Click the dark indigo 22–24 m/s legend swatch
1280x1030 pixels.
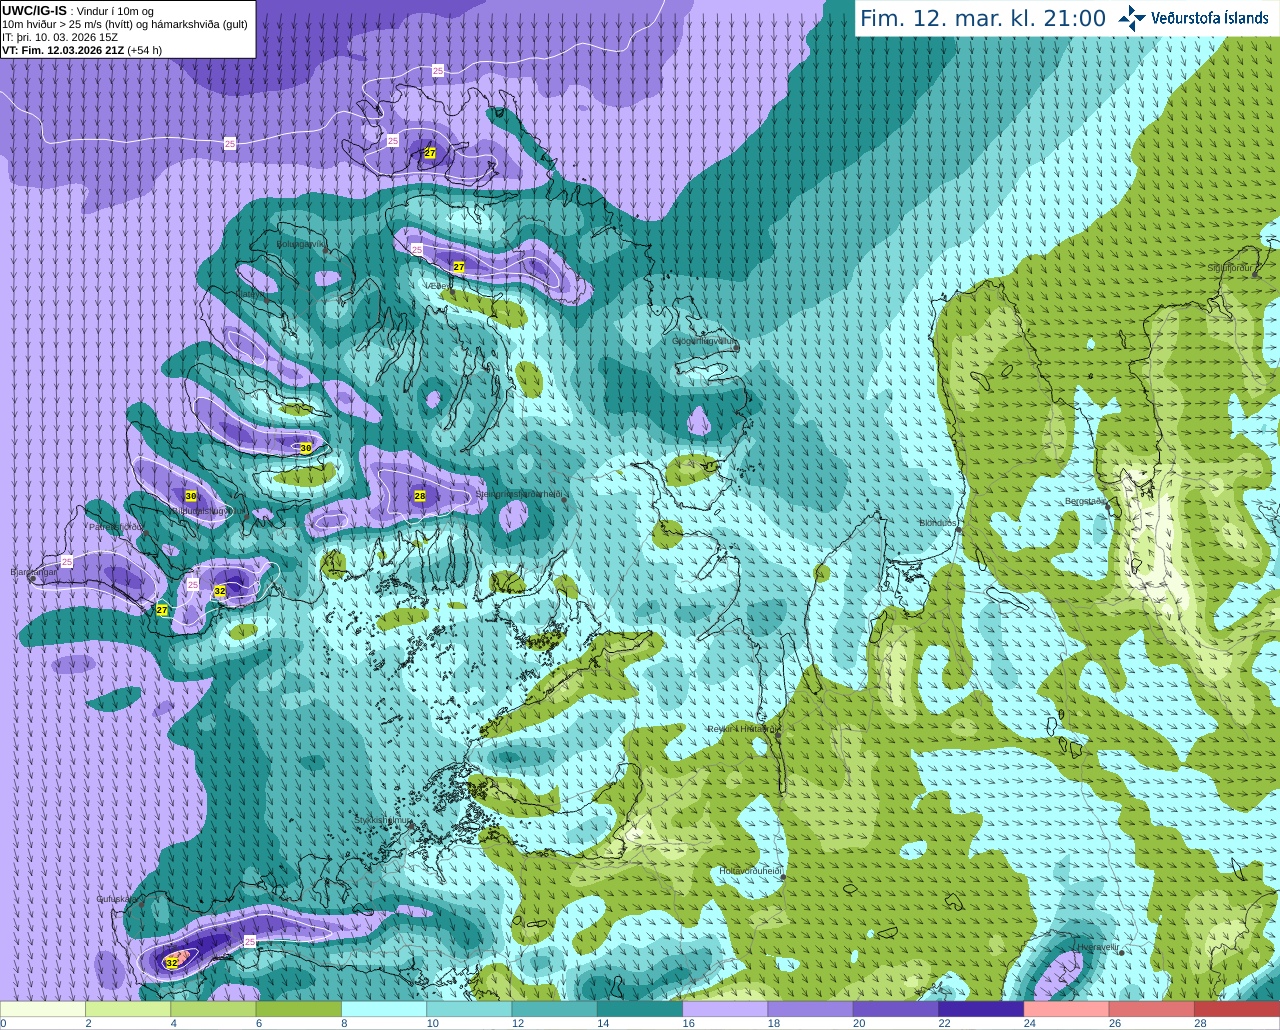click(x=981, y=1009)
